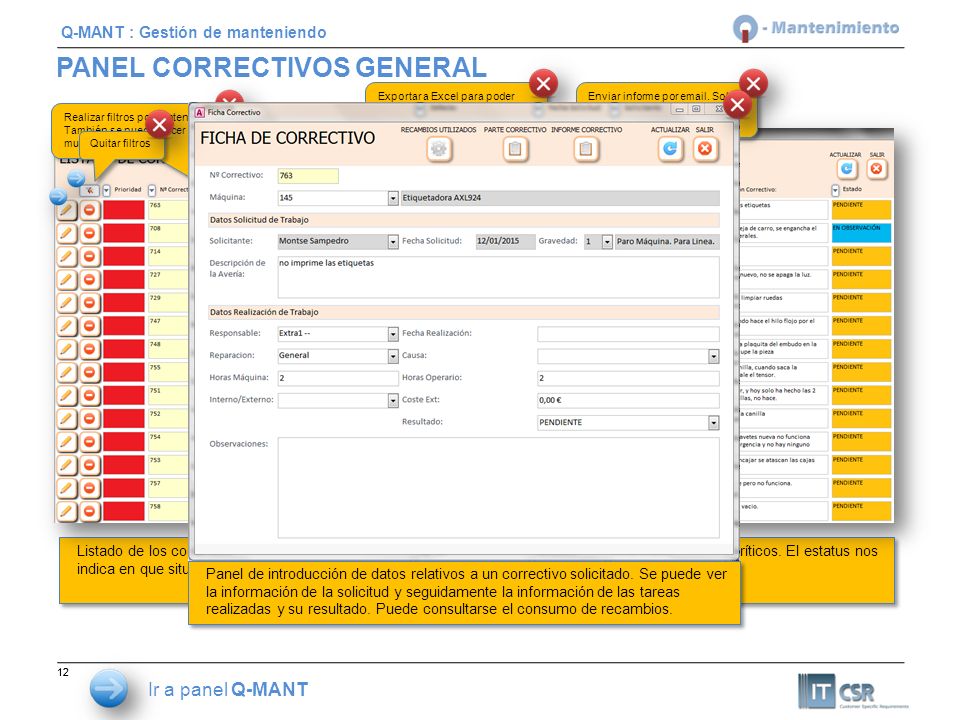
Task: Open the Máquina dropdown showing 145
Action: (393, 198)
